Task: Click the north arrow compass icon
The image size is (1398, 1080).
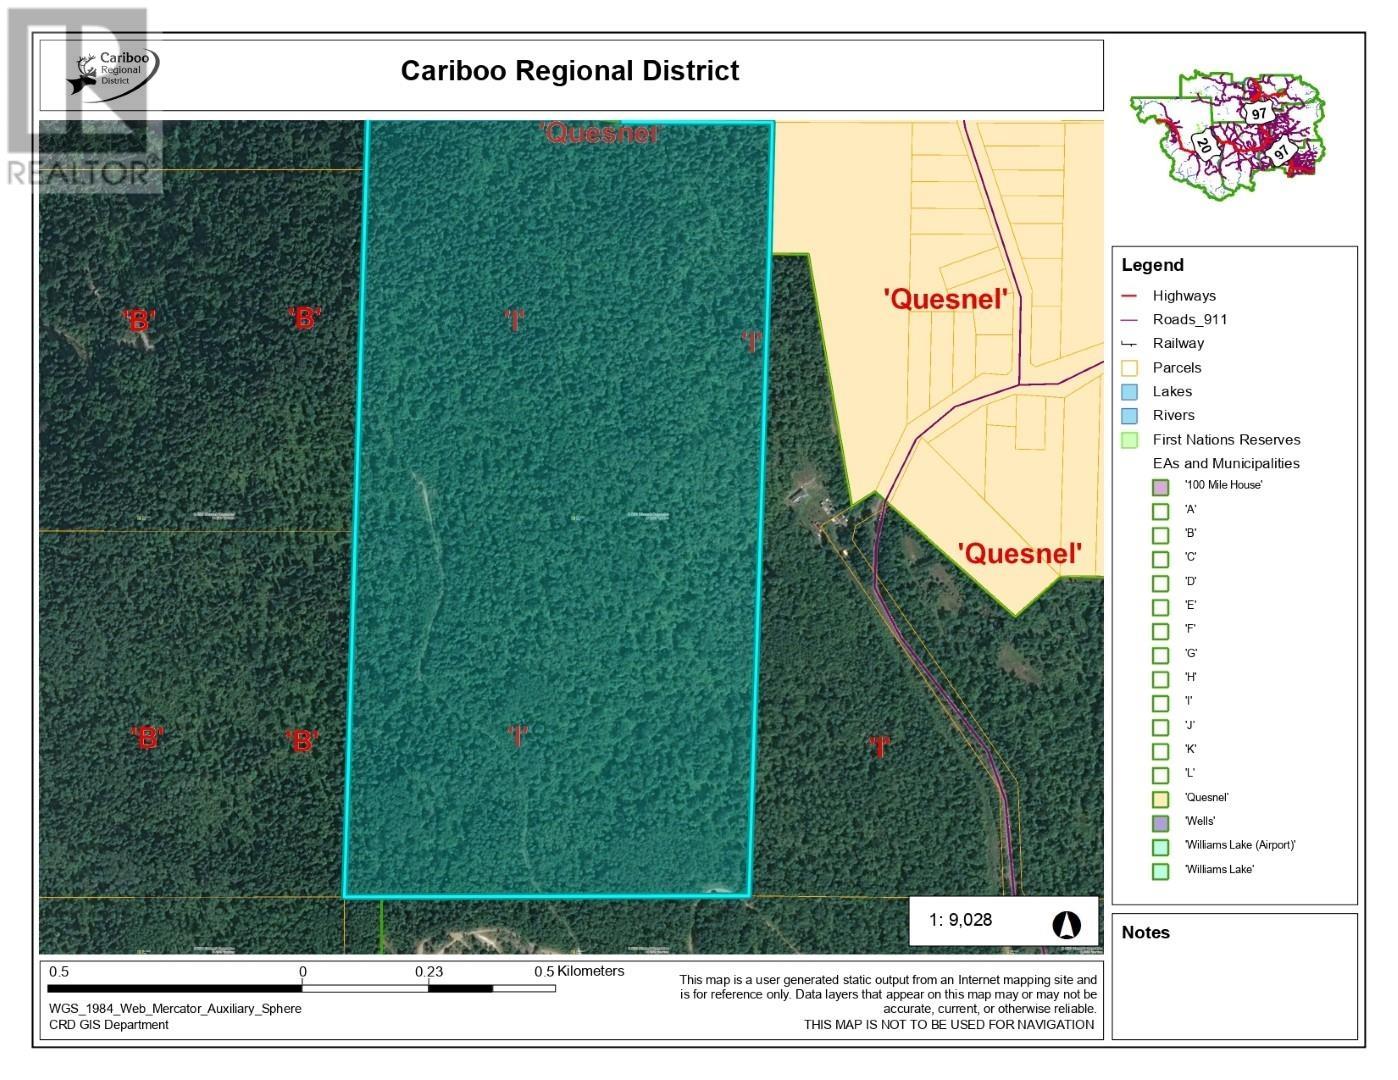Action: pyautogui.click(x=1066, y=924)
